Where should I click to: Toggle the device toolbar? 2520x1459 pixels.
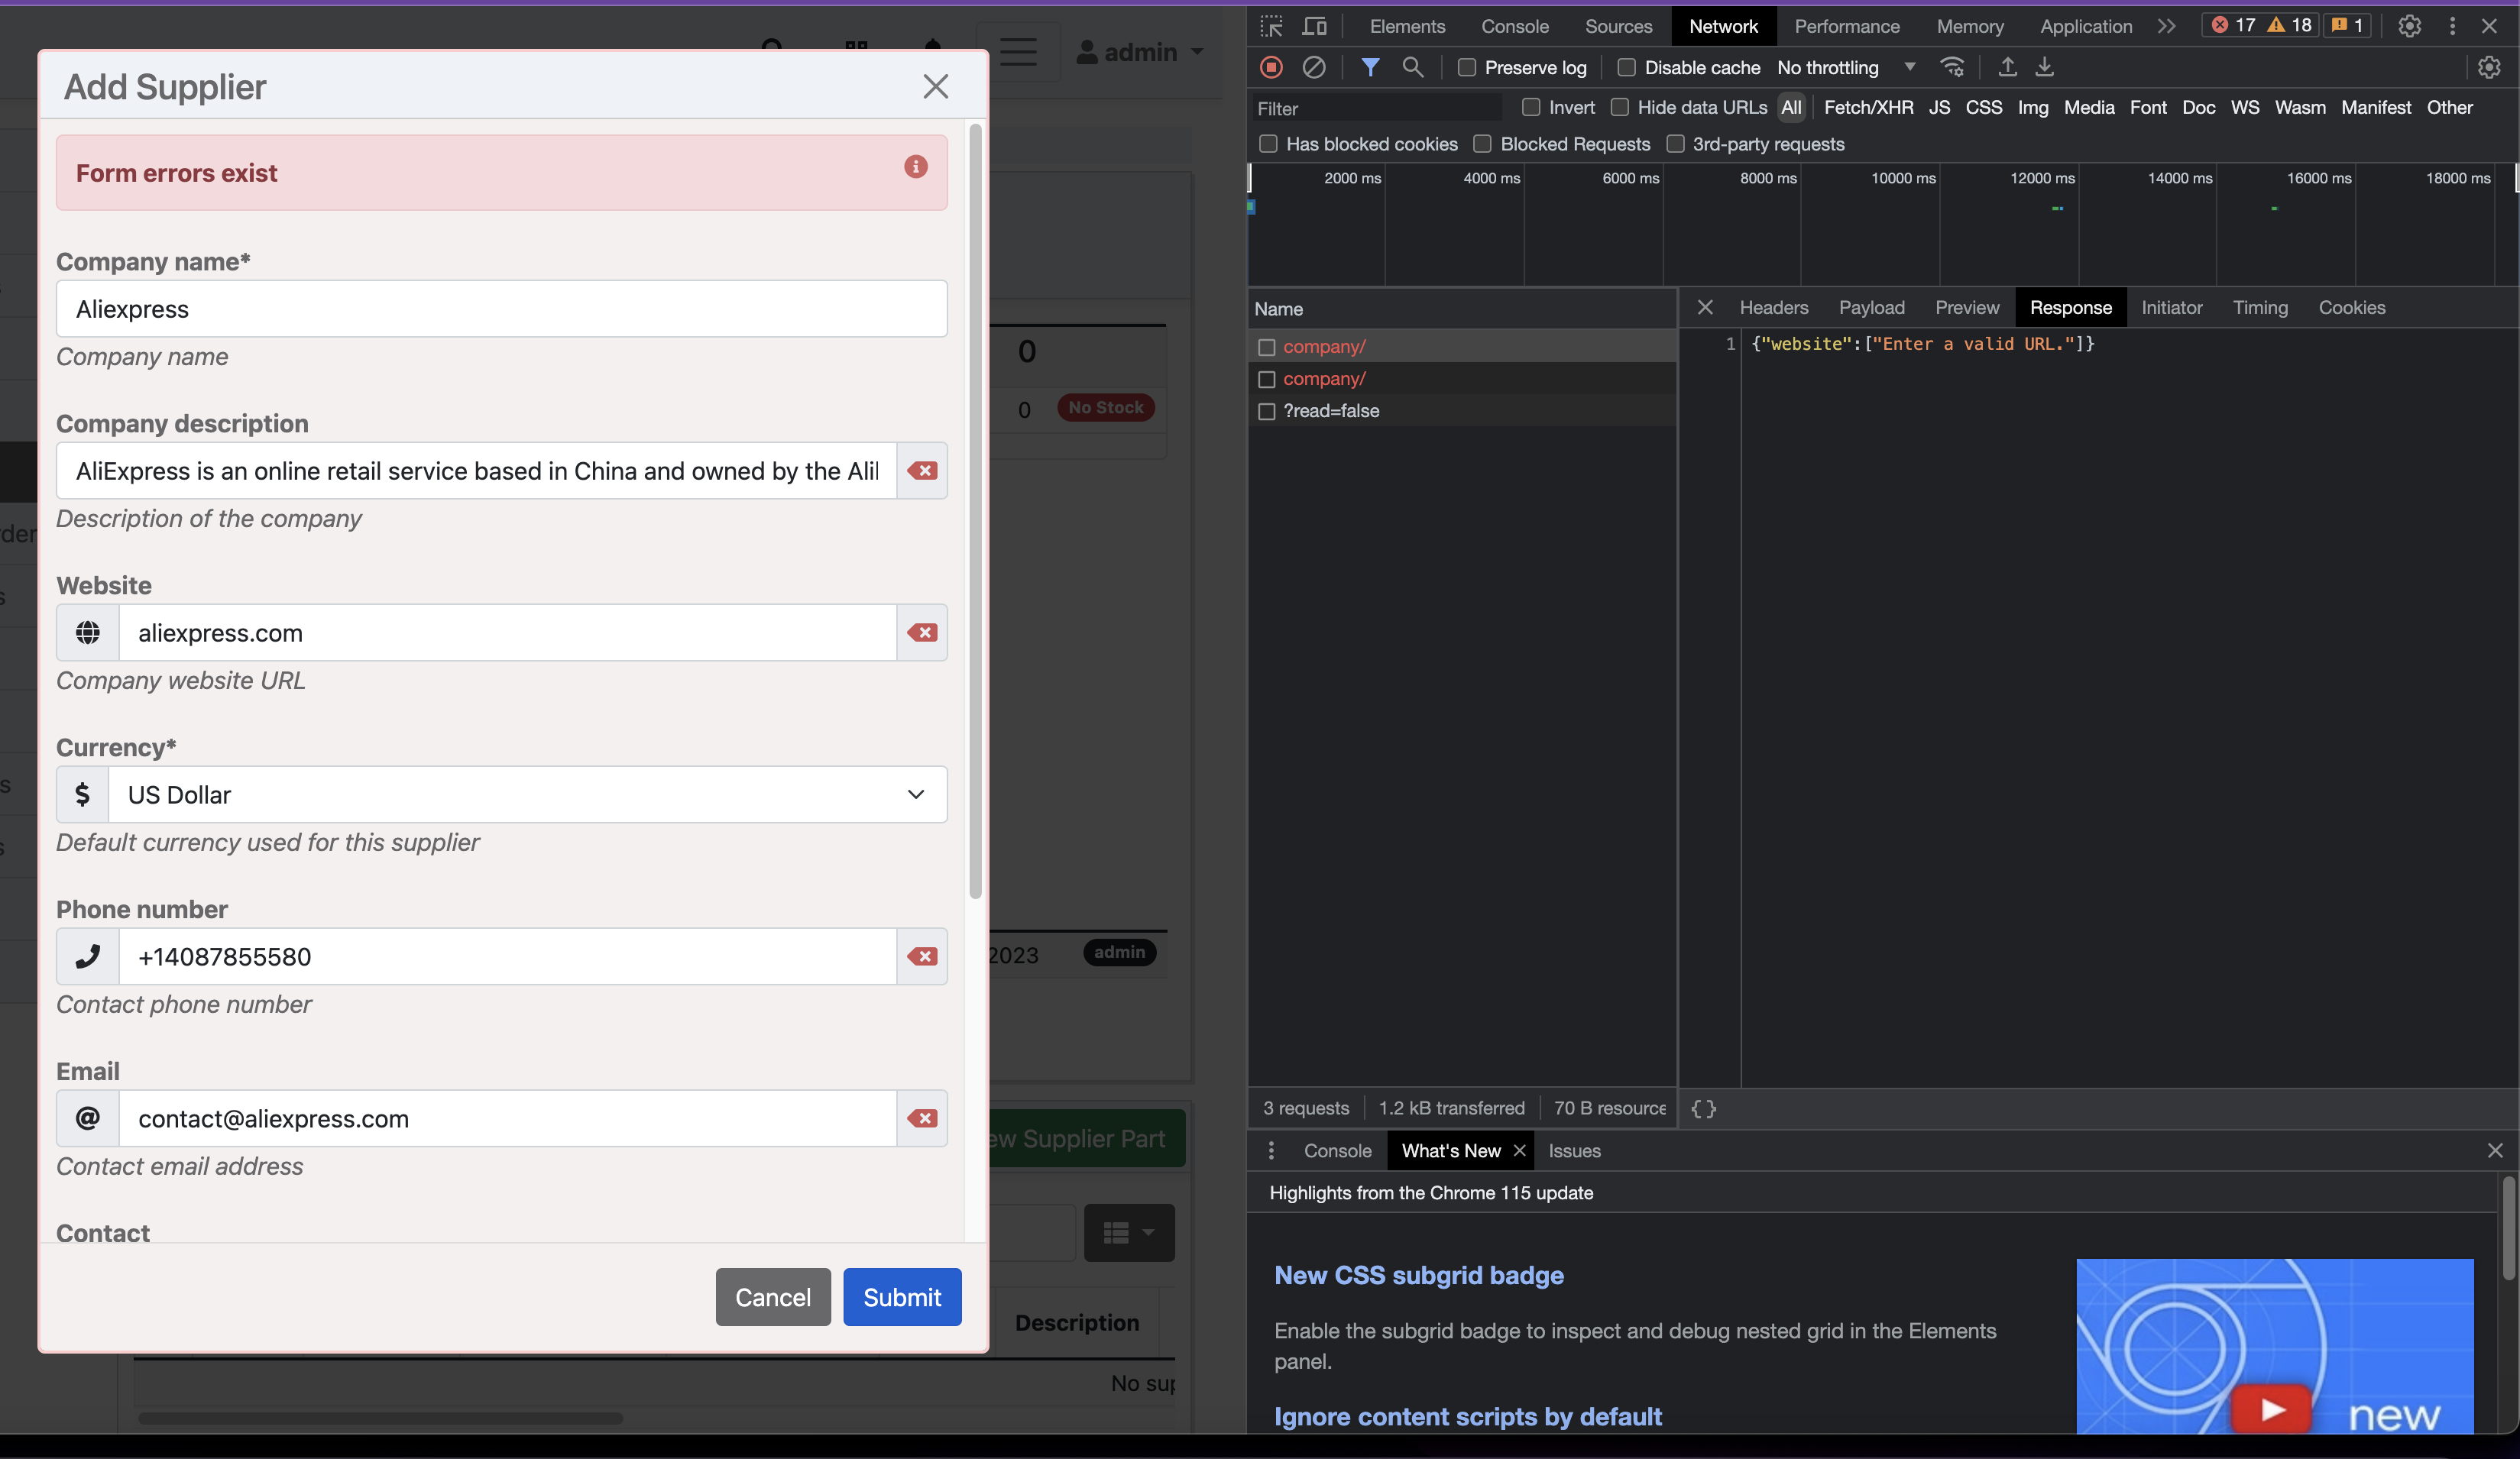1314,26
